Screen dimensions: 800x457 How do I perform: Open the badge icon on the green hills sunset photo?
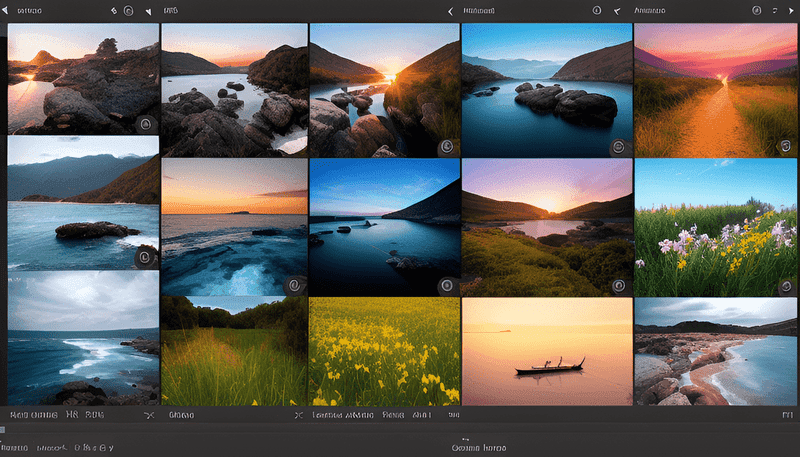619,286
